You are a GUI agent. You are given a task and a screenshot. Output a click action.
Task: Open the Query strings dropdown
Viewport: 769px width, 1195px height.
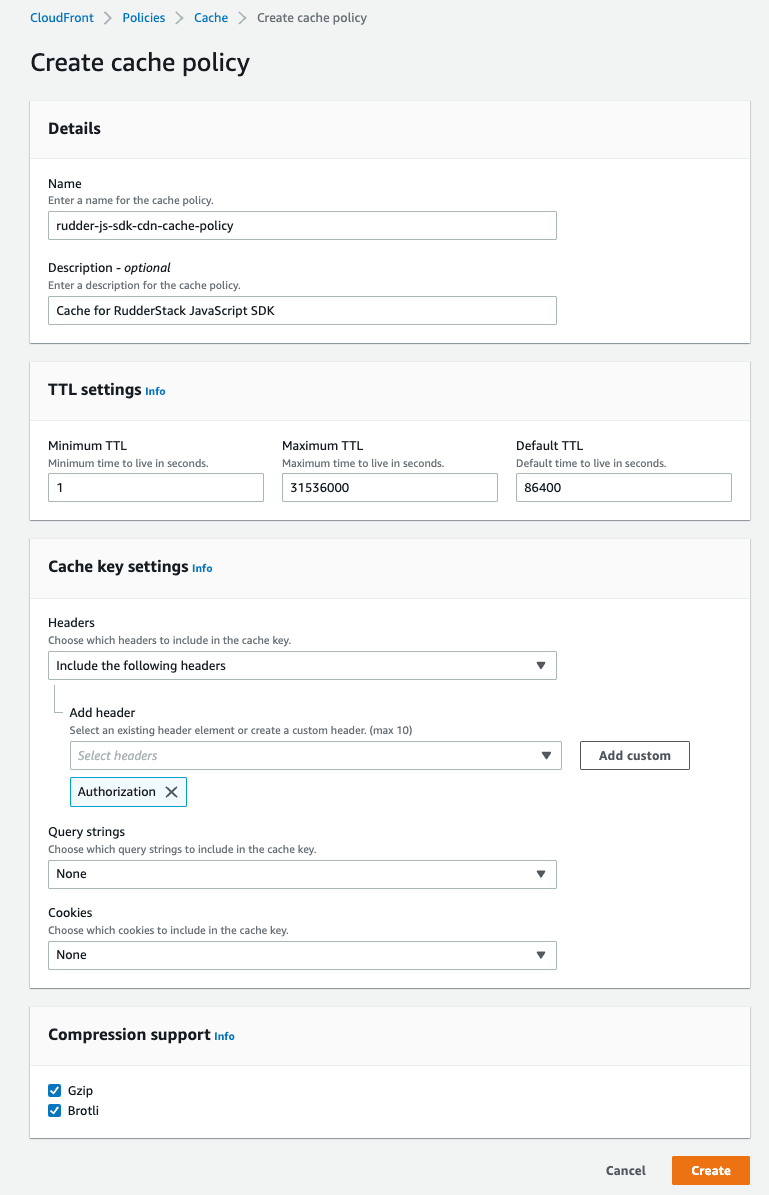[302, 874]
